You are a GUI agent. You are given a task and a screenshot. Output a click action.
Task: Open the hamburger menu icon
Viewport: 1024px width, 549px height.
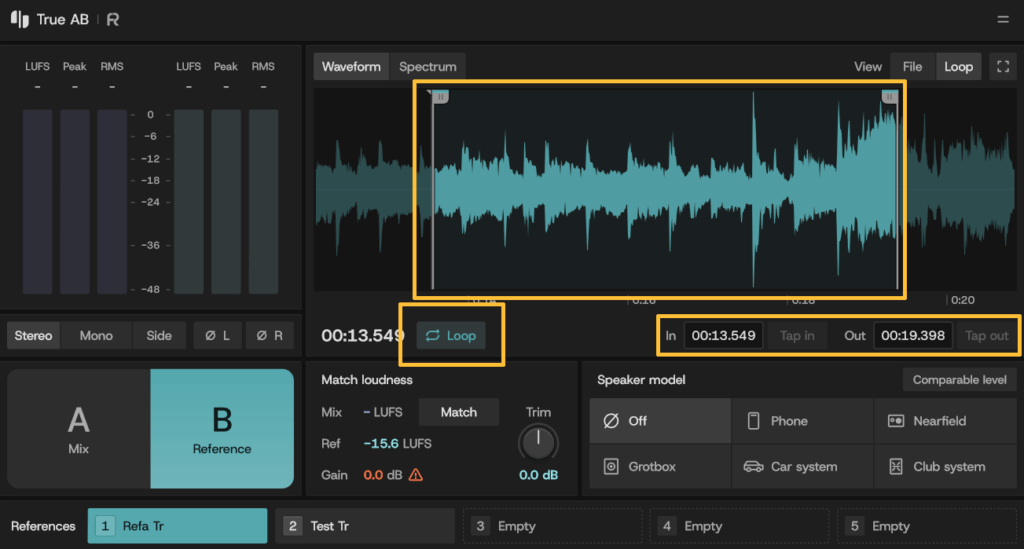(x=1002, y=20)
